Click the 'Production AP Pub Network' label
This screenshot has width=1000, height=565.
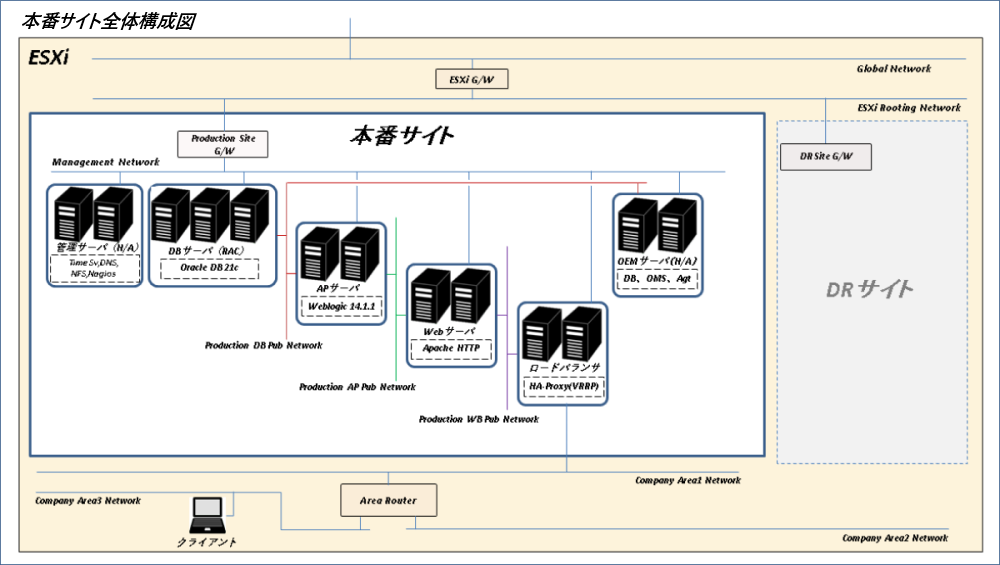[x=357, y=387]
